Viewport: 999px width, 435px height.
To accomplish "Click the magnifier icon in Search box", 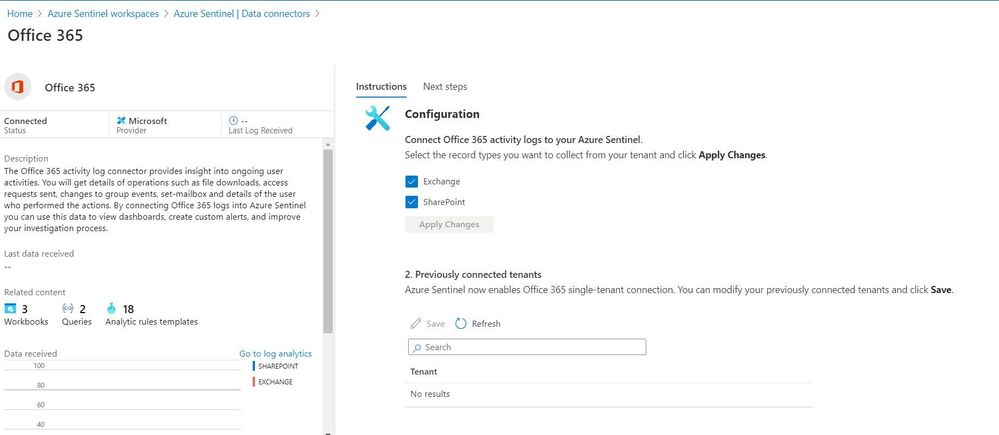I will click(x=417, y=348).
